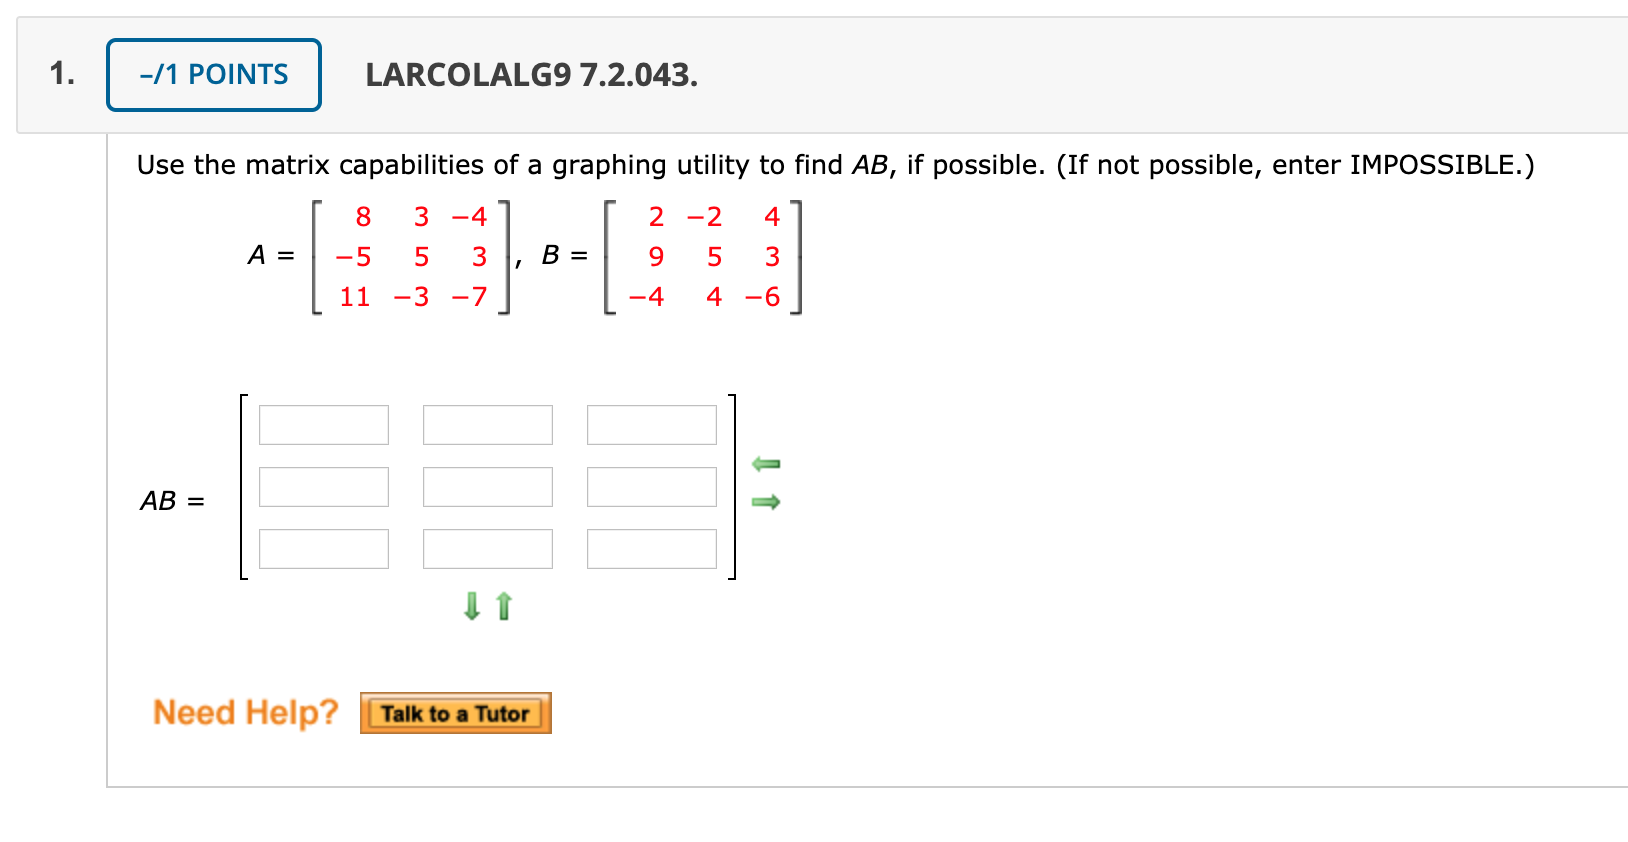Click the "Talk to a Tutor" button
The image size is (1628, 842).
(x=455, y=713)
